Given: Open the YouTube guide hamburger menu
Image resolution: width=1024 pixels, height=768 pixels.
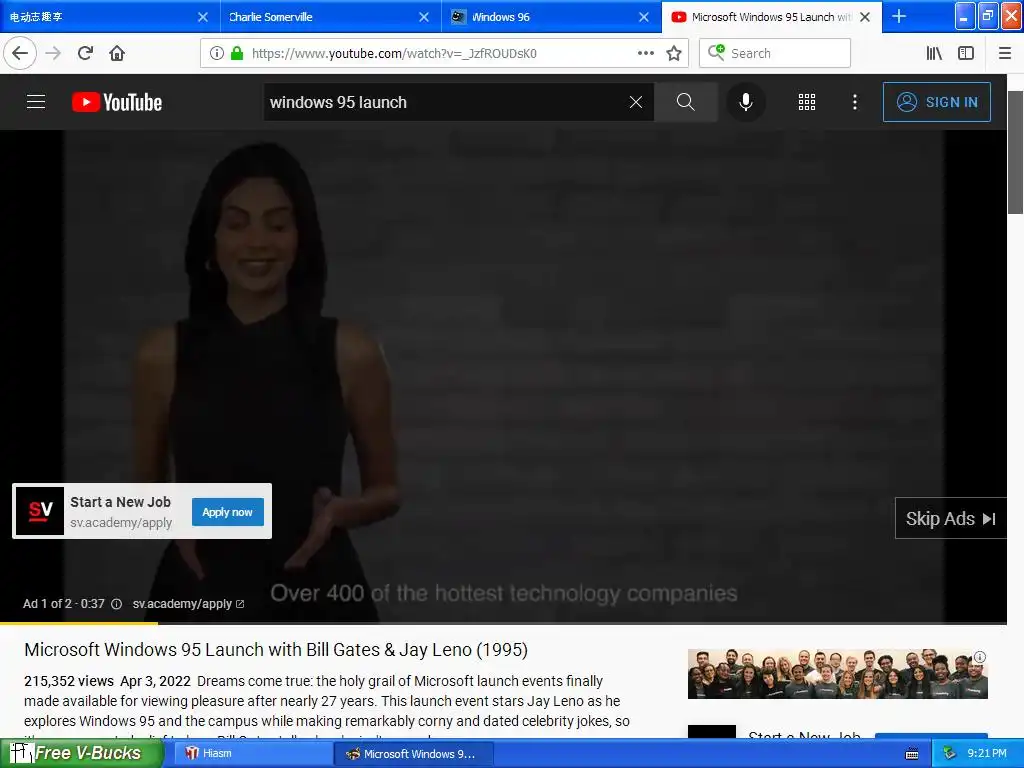Looking at the screenshot, I should (x=36, y=102).
